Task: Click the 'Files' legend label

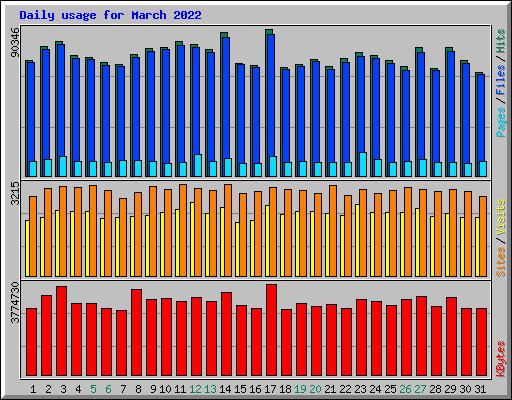Action: (x=501, y=80)
